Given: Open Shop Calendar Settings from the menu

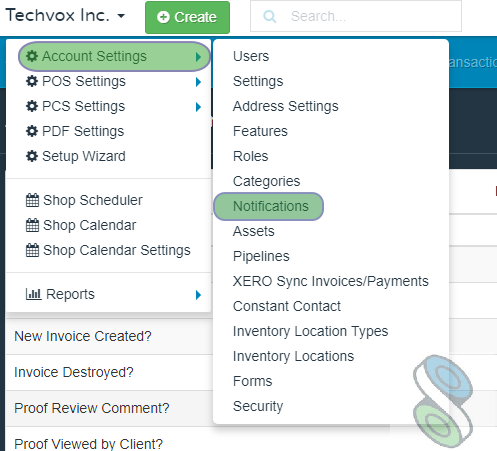Looking at the screenshot, I should coord(109,250).
